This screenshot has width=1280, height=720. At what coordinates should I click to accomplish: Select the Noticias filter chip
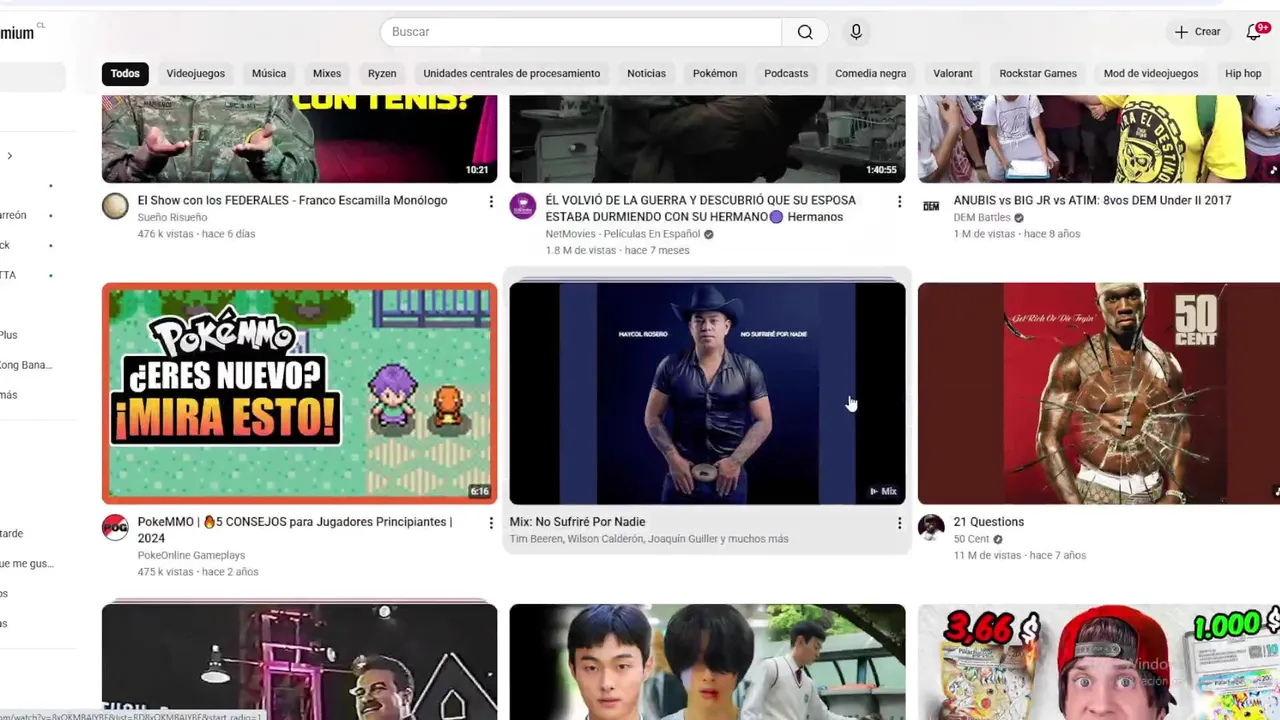(646, 73)
